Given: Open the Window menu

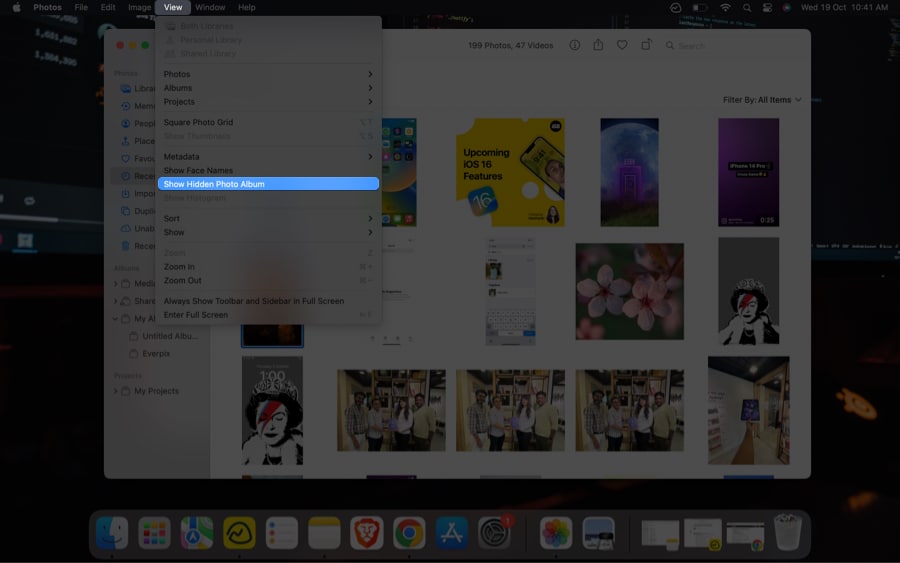Looking at the screenshot, I should 210,7.
